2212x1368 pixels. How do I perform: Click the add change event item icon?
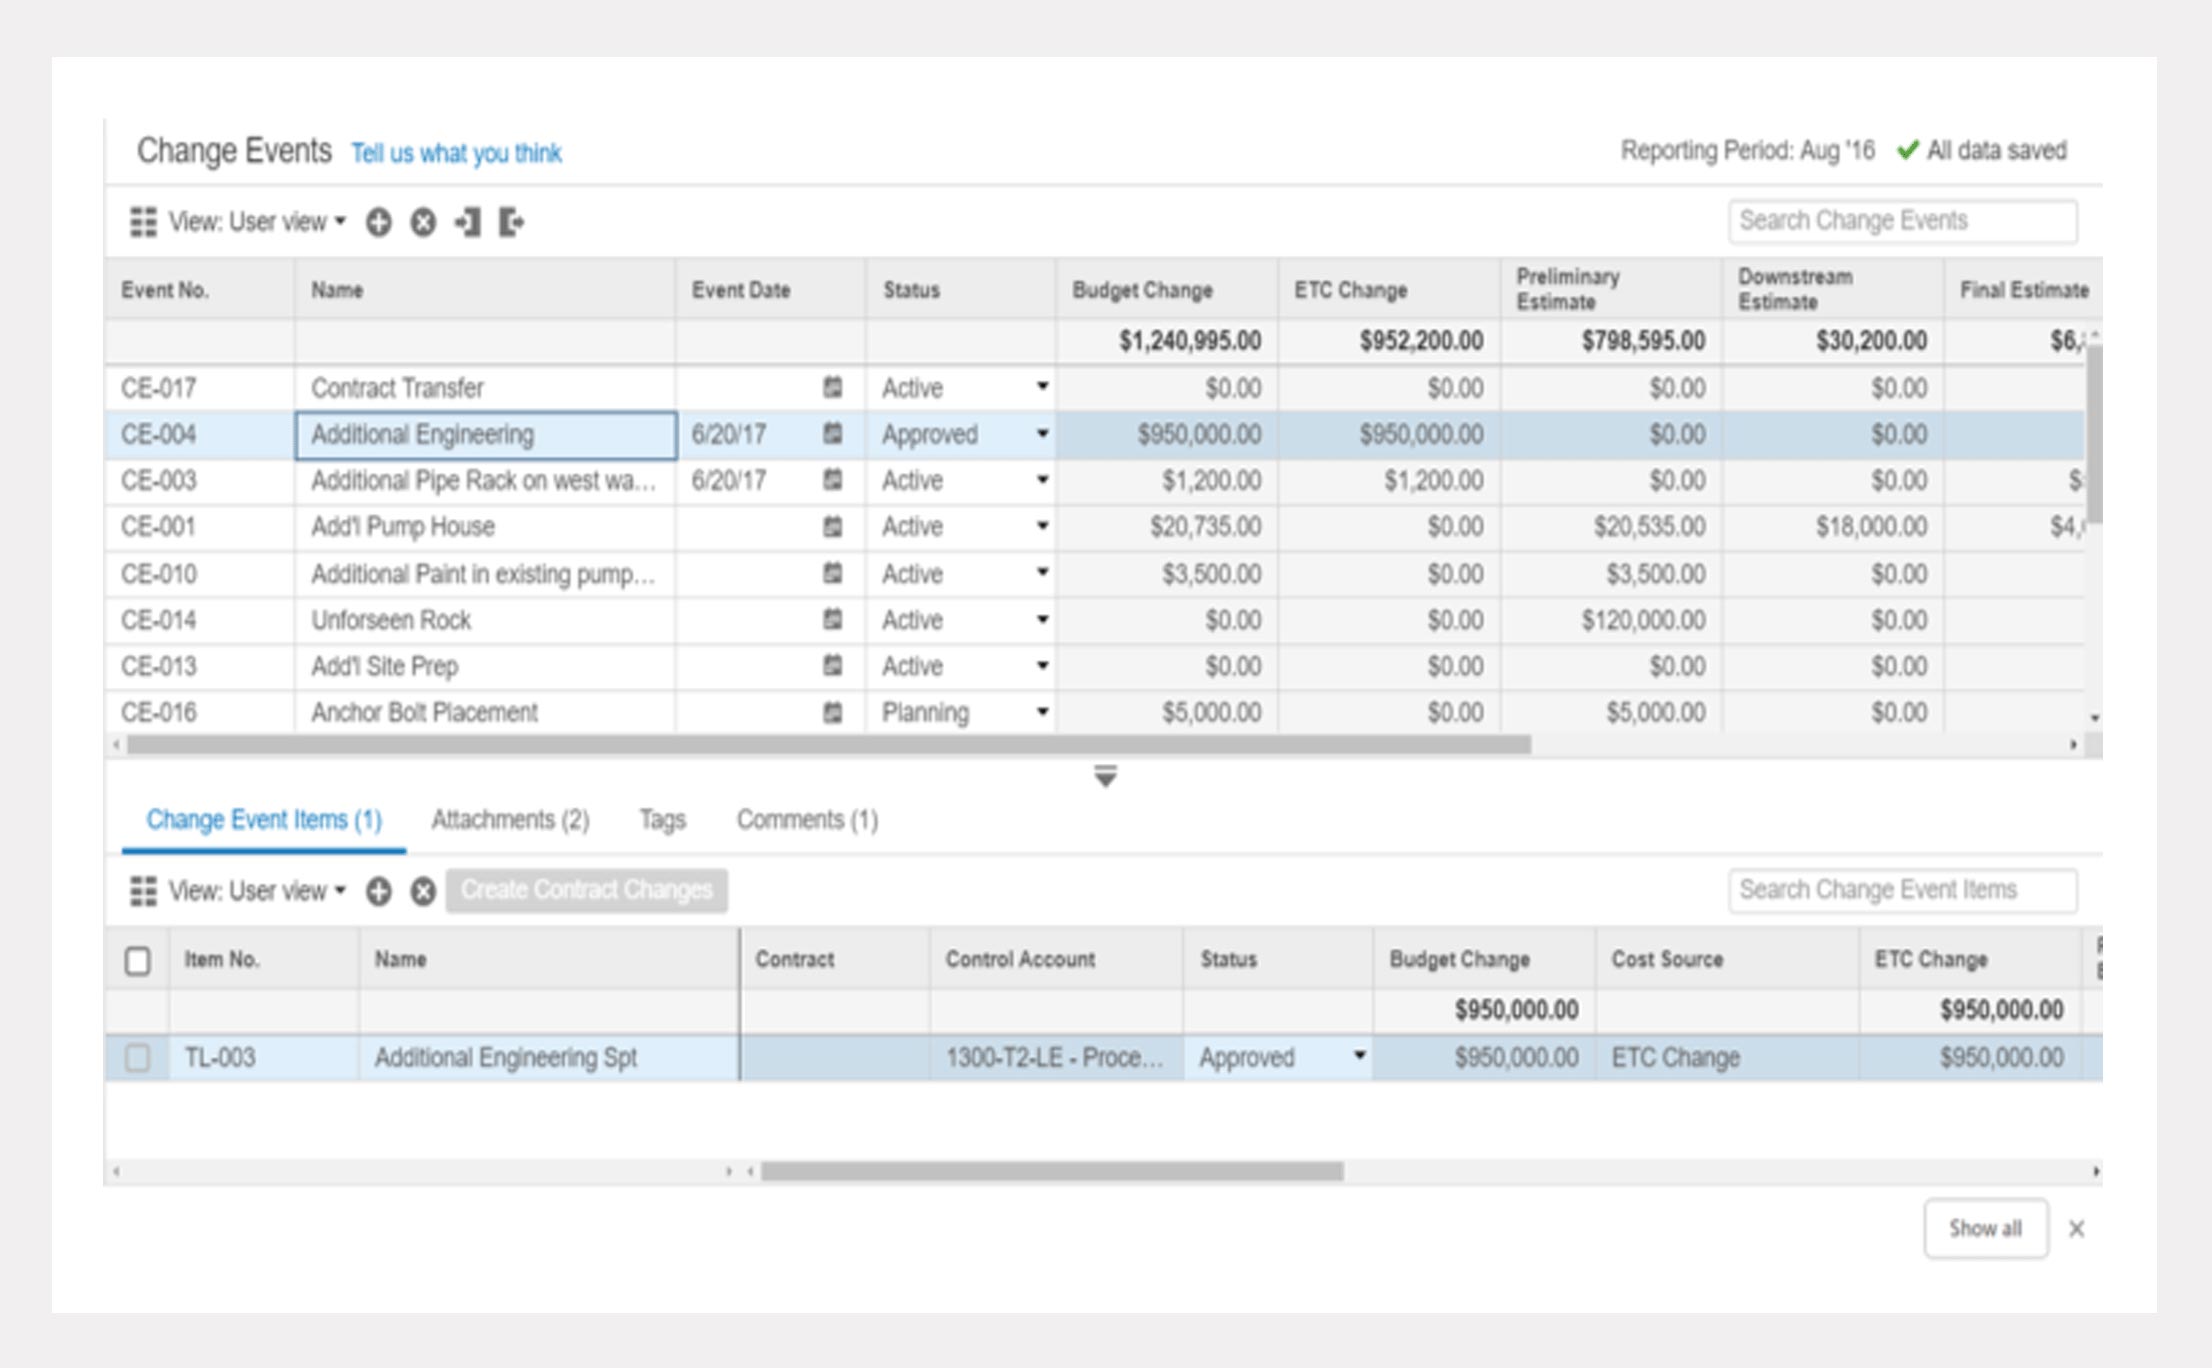tap(378, 890)
